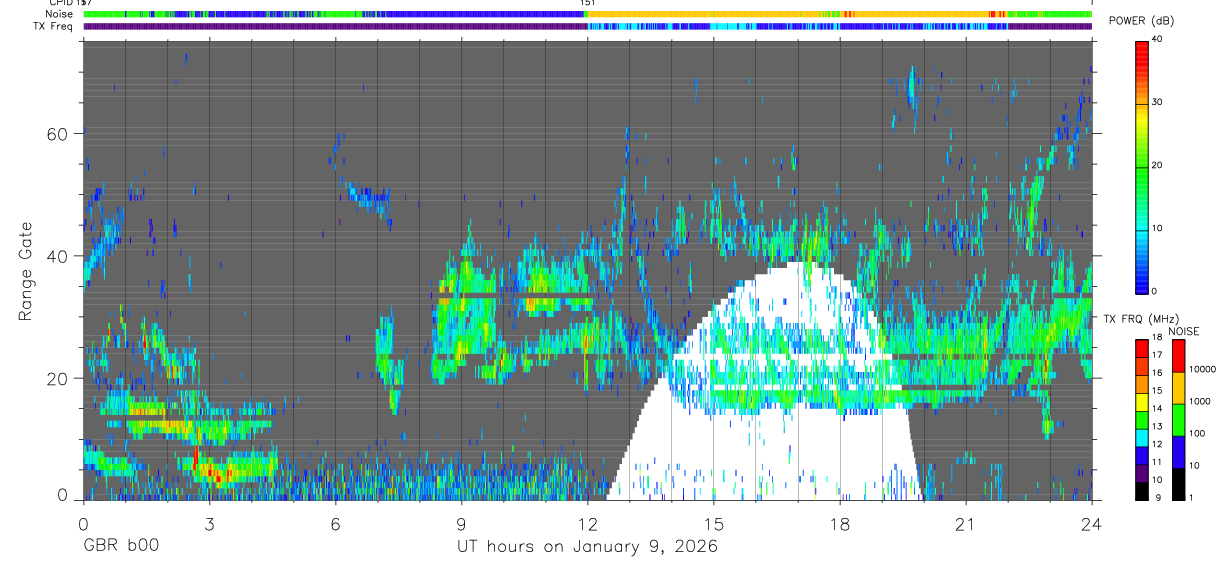This screenshot has width=1228, height=567.
Task: Click the '20' label on POWER colorbar
Action: point(1159,165)
